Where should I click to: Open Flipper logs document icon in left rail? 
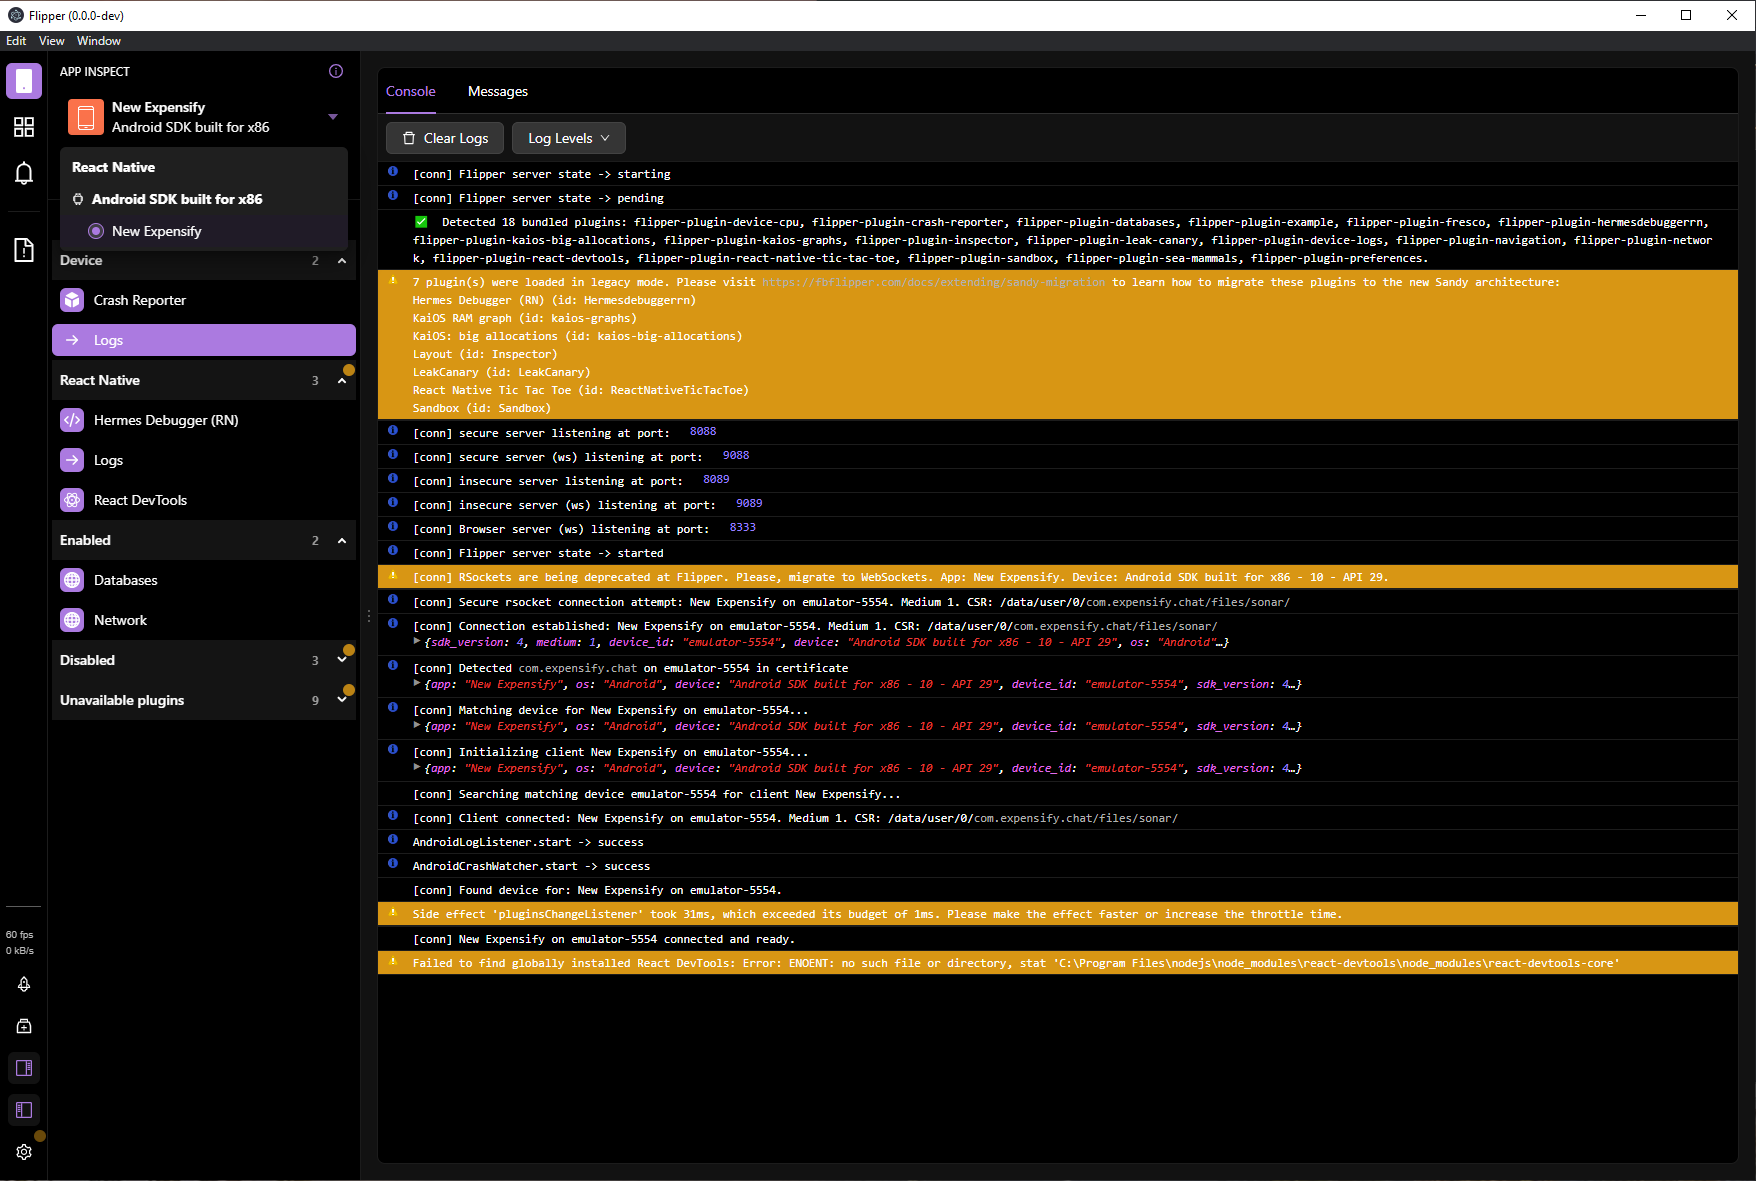(x=24, y=250)
